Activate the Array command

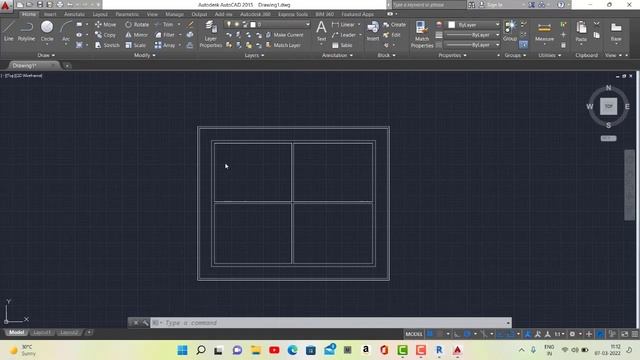165,45
